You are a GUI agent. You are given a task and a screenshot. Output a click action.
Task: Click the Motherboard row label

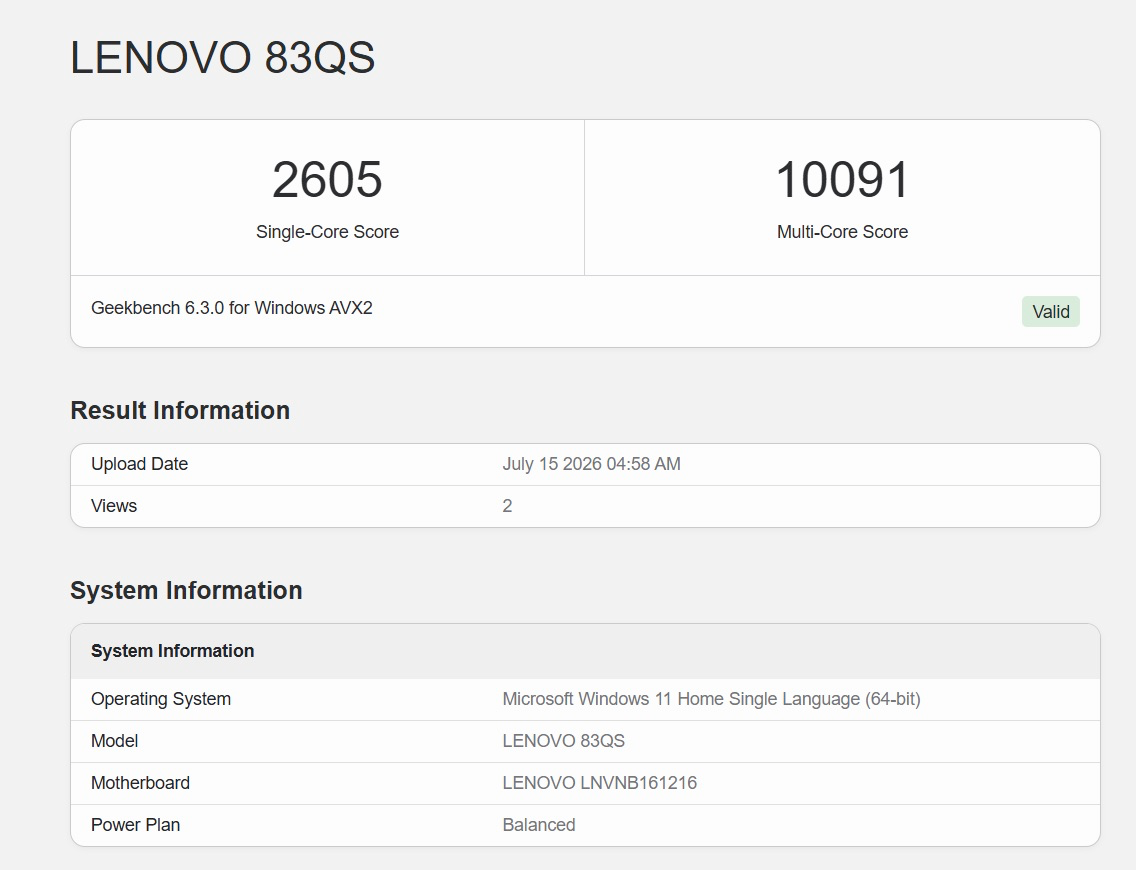(x=141, y=783)
